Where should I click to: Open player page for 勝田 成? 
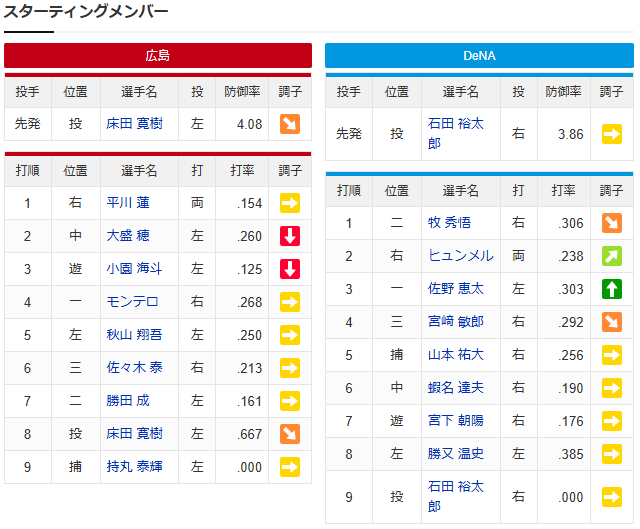click(128, 401)
